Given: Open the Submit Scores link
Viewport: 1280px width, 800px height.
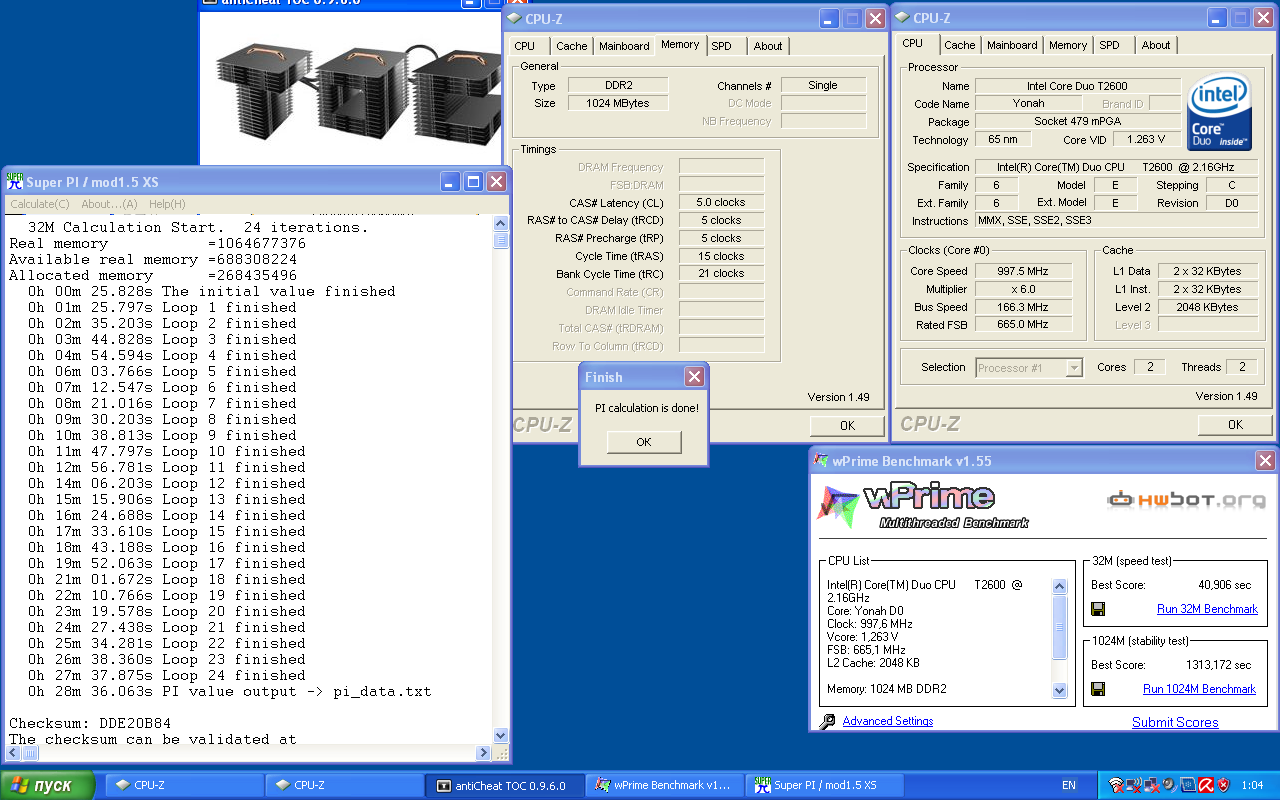Looking at the screenshot, I should pyautogui.click(x=1175, y=722).
